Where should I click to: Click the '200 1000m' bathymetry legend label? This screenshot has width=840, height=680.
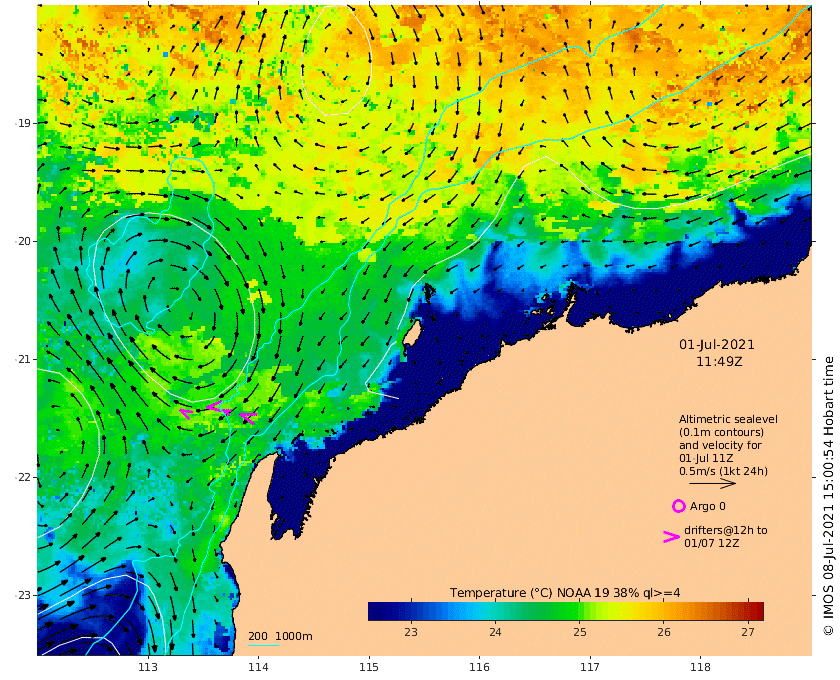[280, 636]
